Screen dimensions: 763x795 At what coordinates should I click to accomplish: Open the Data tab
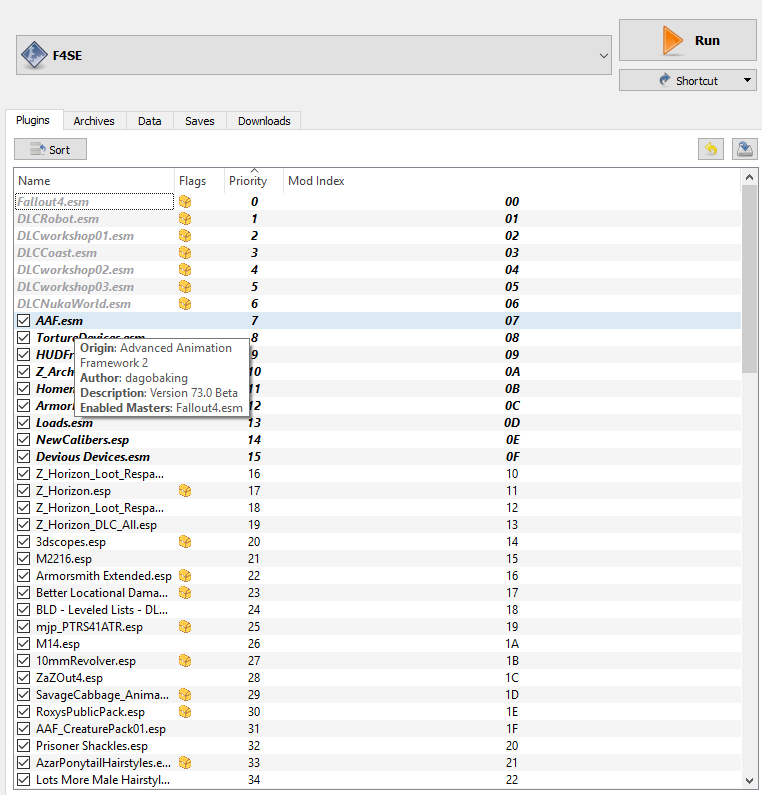(x=150, y=121)
